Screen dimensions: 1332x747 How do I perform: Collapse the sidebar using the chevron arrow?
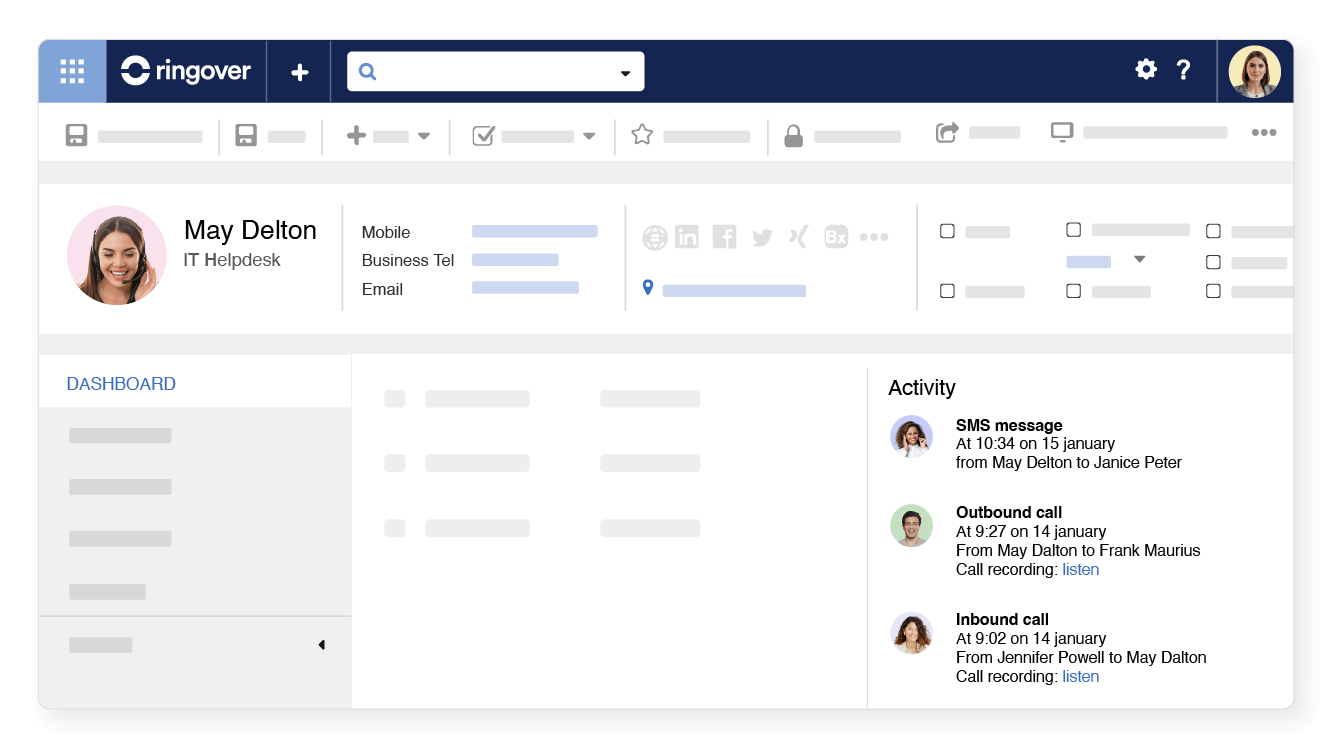[321, 645]
